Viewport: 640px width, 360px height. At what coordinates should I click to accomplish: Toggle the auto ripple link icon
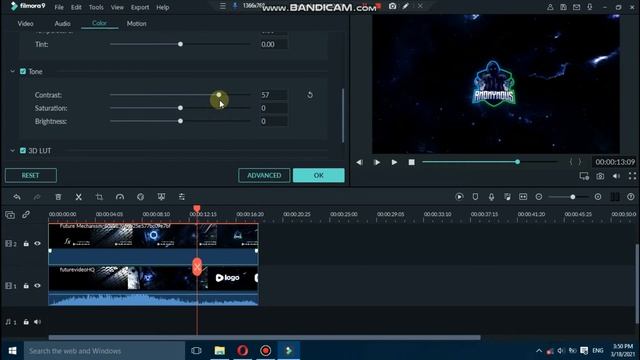click(26, 214)
